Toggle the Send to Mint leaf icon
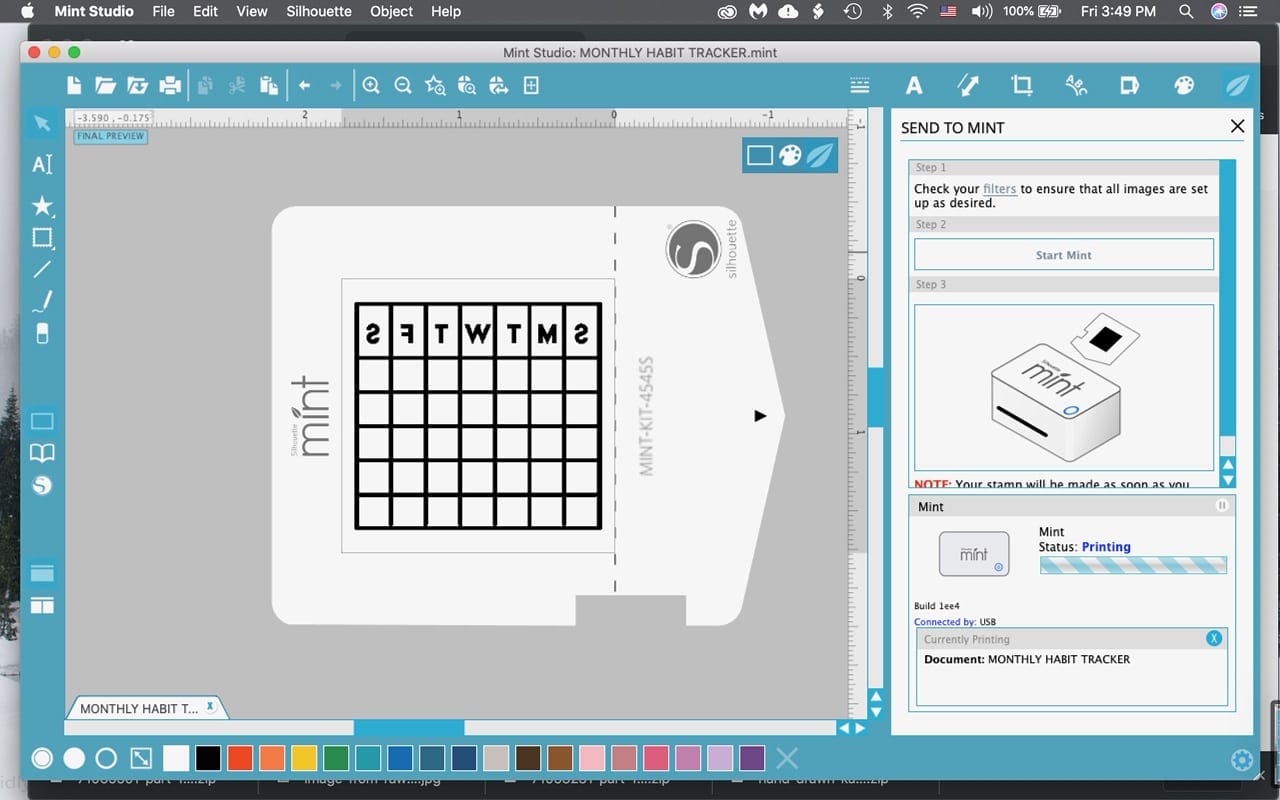1280x800 pixels. pos(1237,86)
